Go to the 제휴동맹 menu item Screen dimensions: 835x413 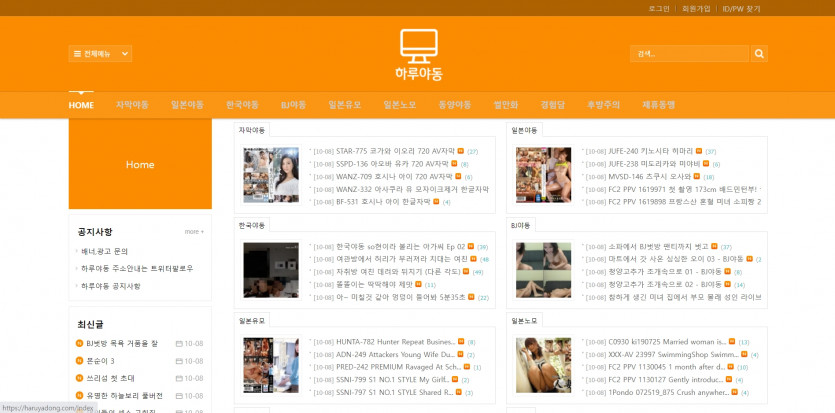(658, 105)
